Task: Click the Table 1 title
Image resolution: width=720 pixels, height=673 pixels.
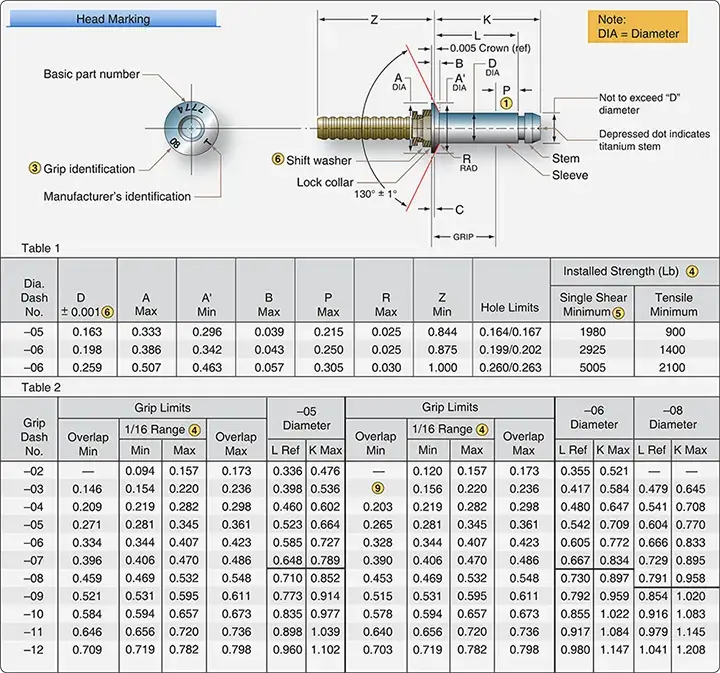Action: click(x=40, y=248)
